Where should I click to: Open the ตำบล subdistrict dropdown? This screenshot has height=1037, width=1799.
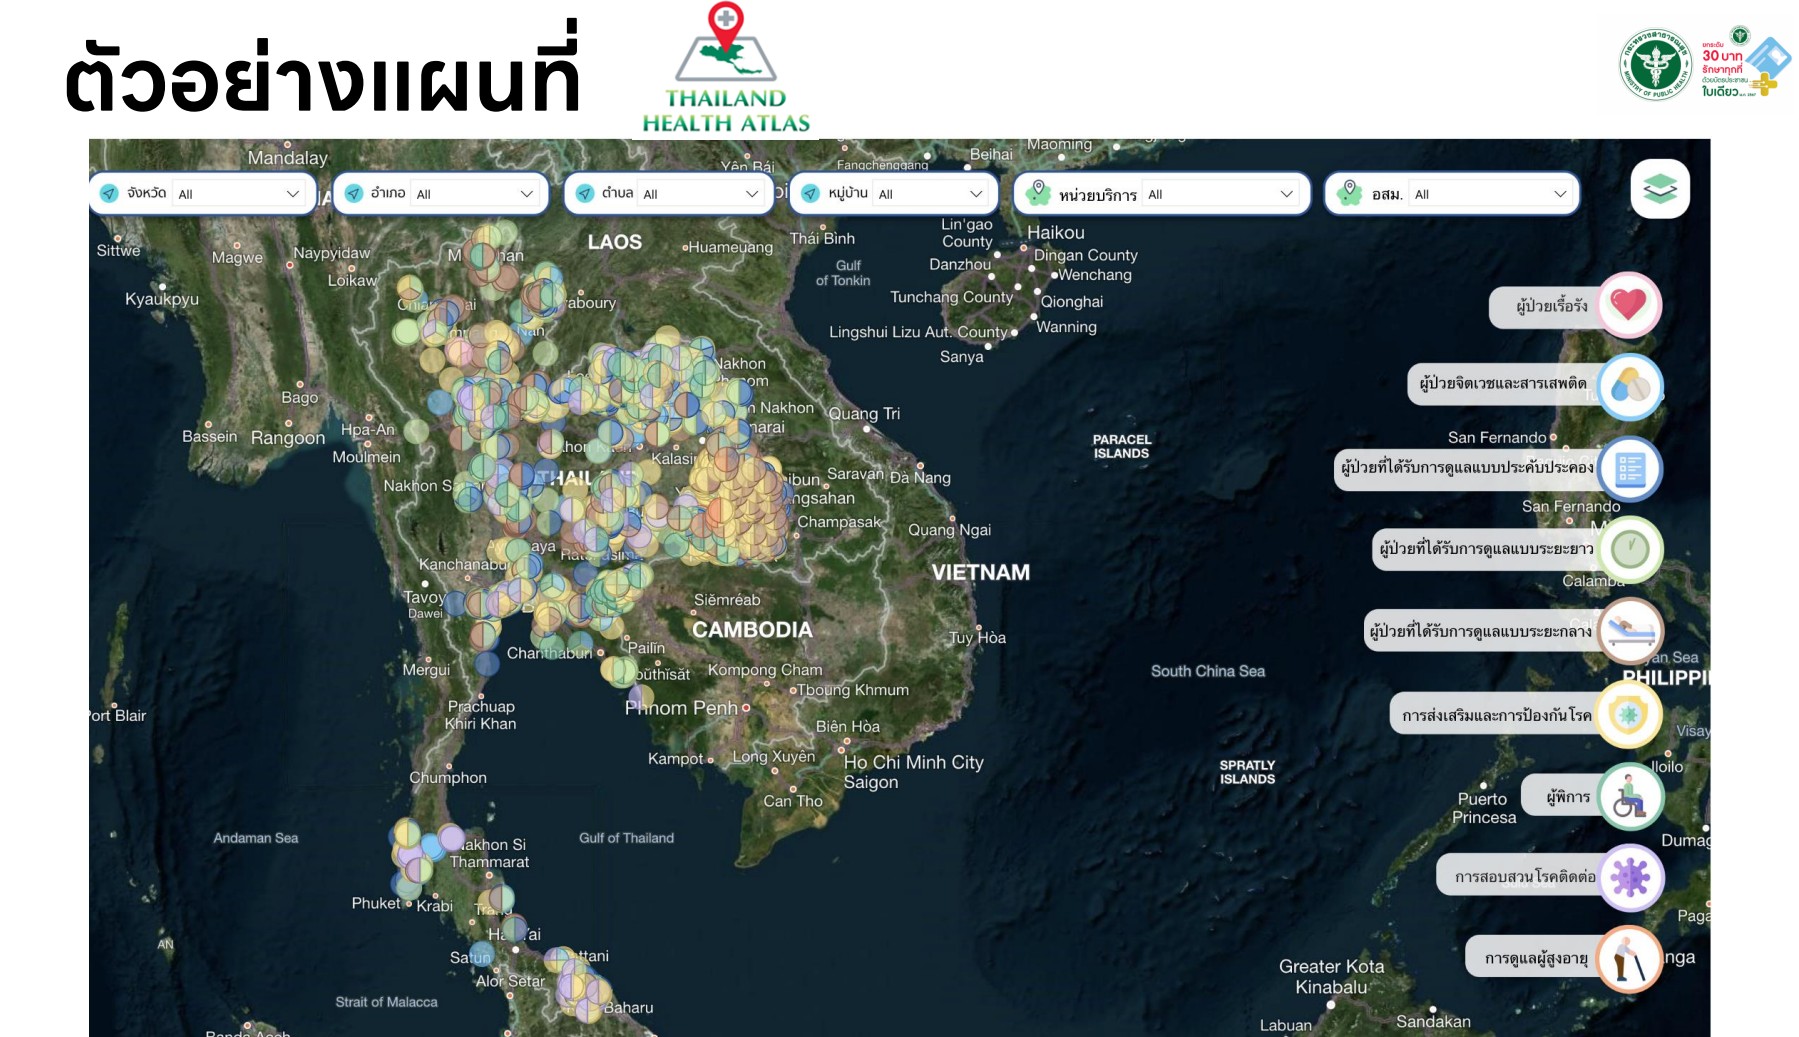click(x=669, y=193)
